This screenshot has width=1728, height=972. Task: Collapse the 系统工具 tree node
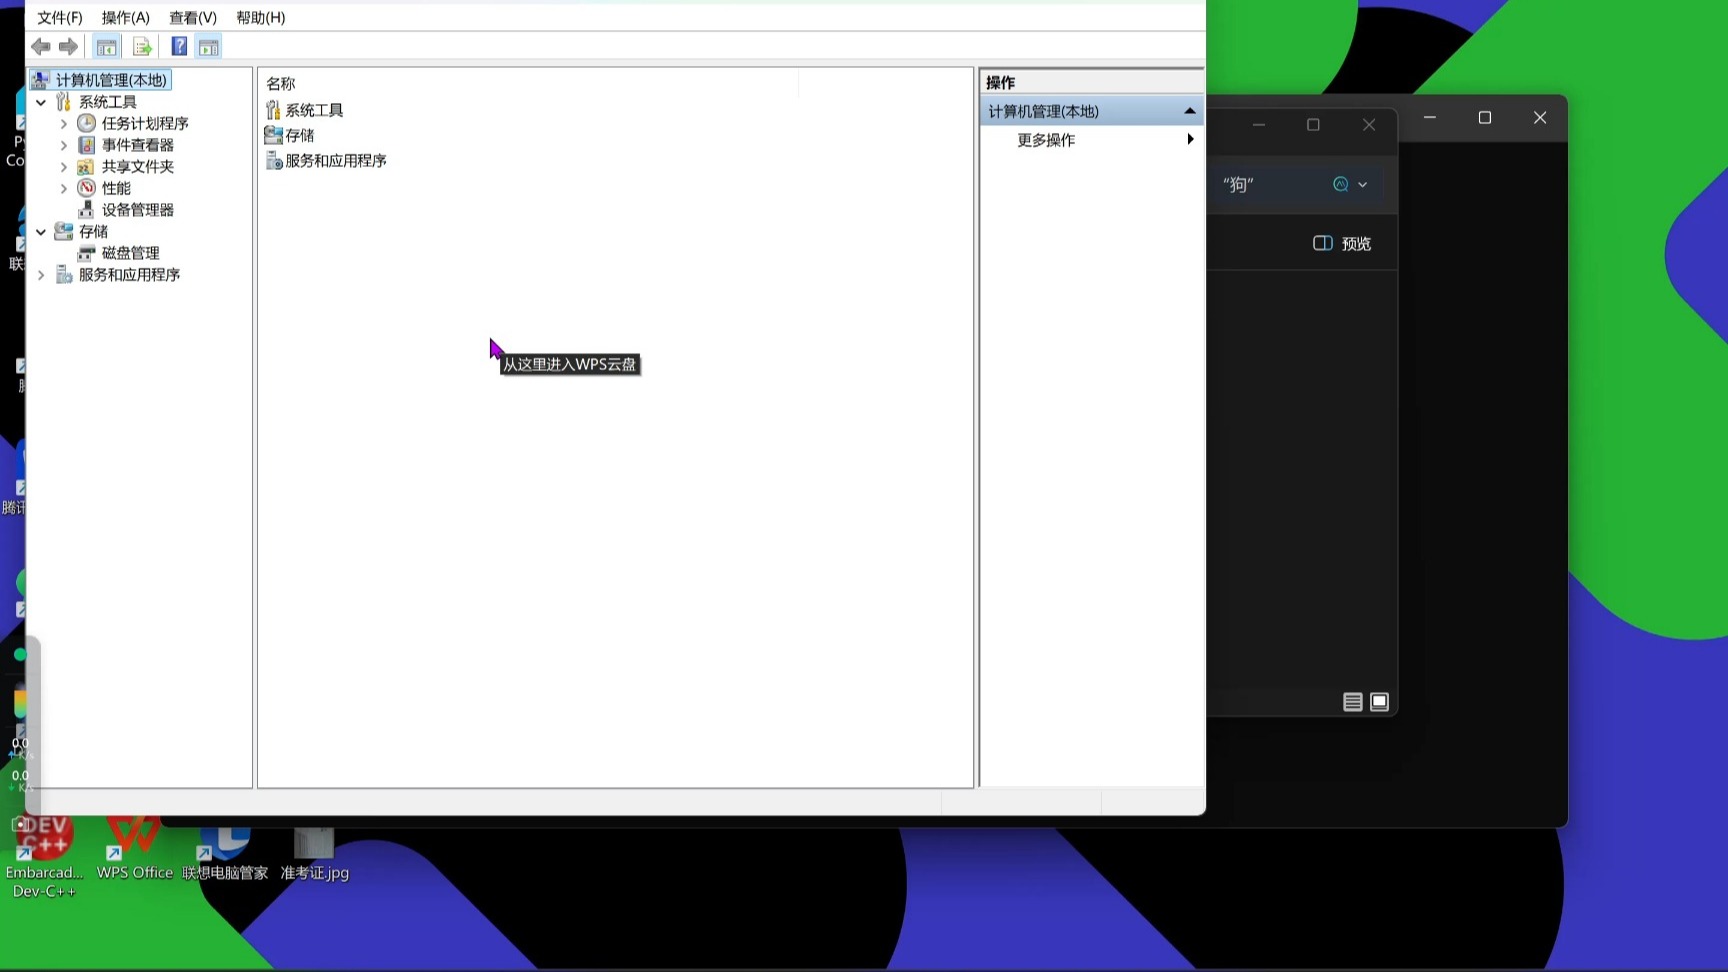(x=41, y=102)
